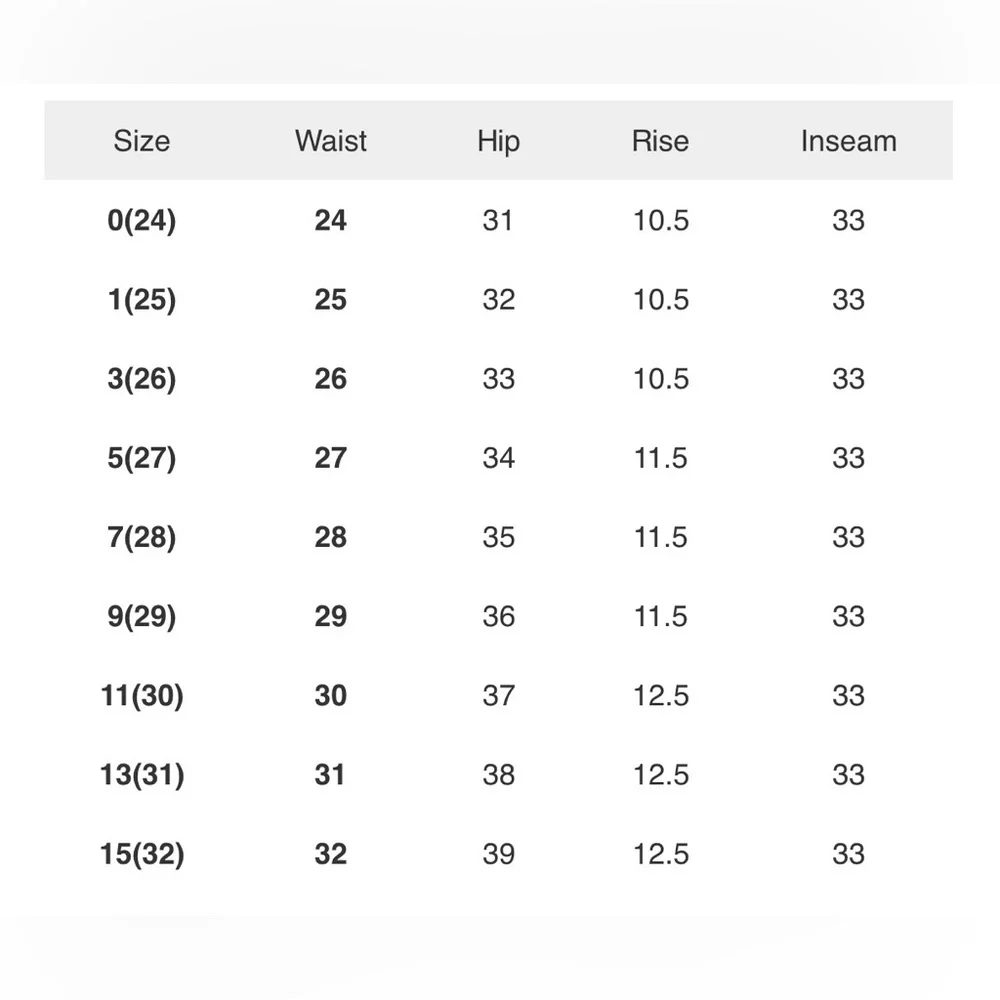The image size is (1000, 1000).
Task: Click the hip value 31
Action: coord(498,220)
